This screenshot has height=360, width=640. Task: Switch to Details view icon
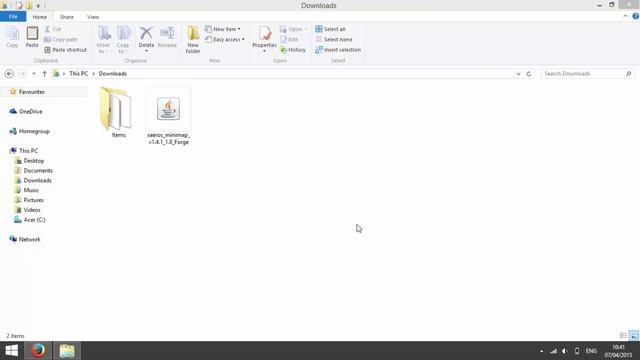pos(623,336)
